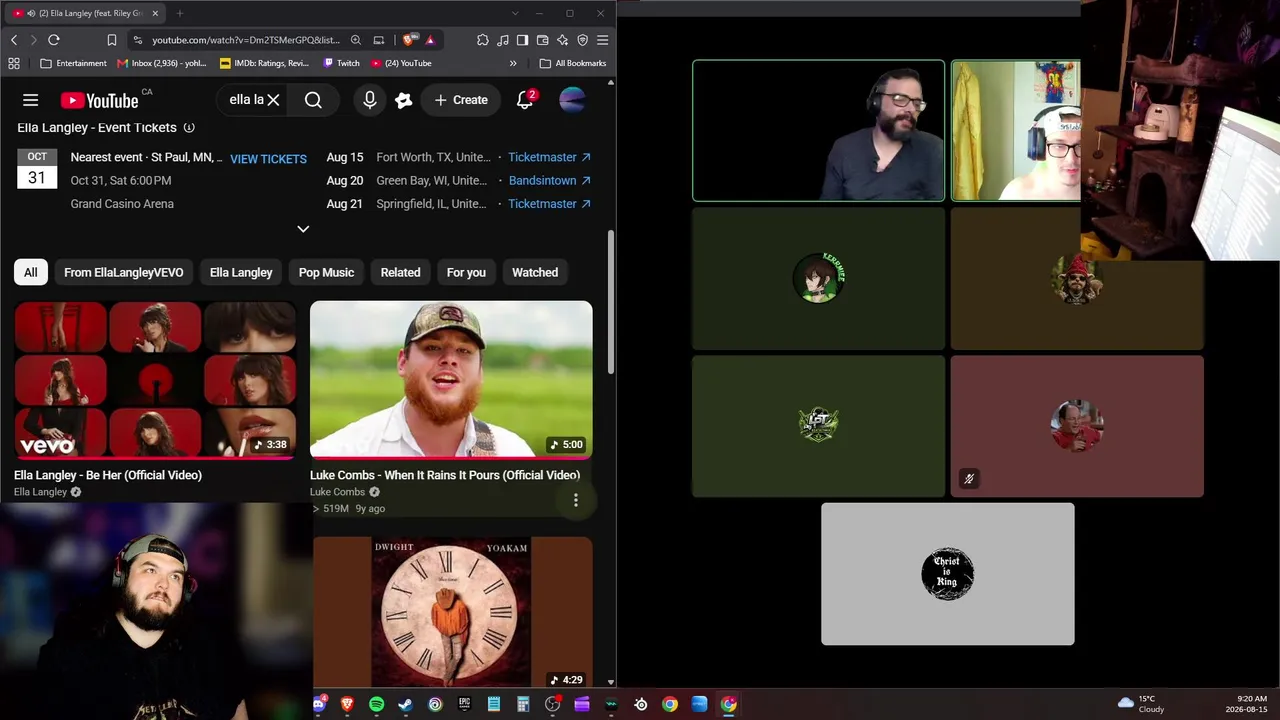The width and height of the screenshot is (1280, 720).
Task: Select the Watched filter chip
Action: (x=535, y=272)
